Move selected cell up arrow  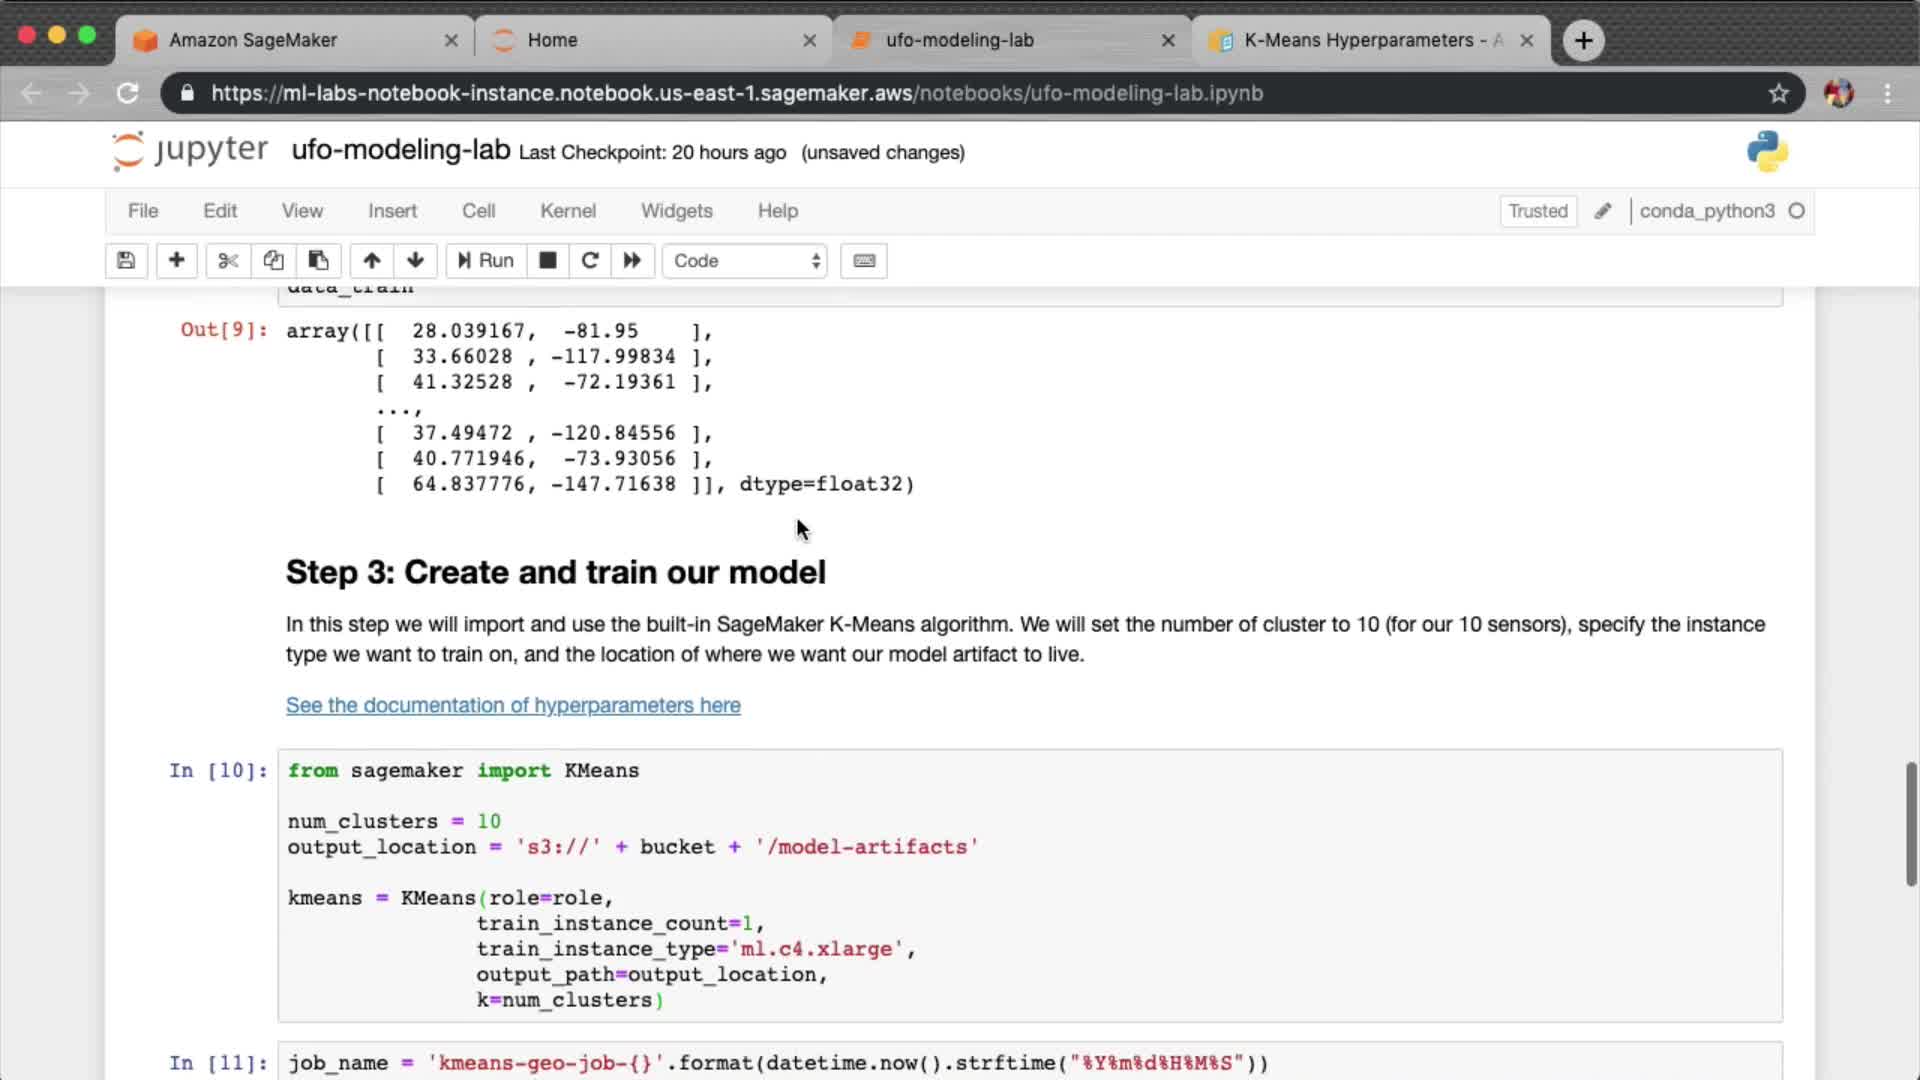(x=371, y=261)
